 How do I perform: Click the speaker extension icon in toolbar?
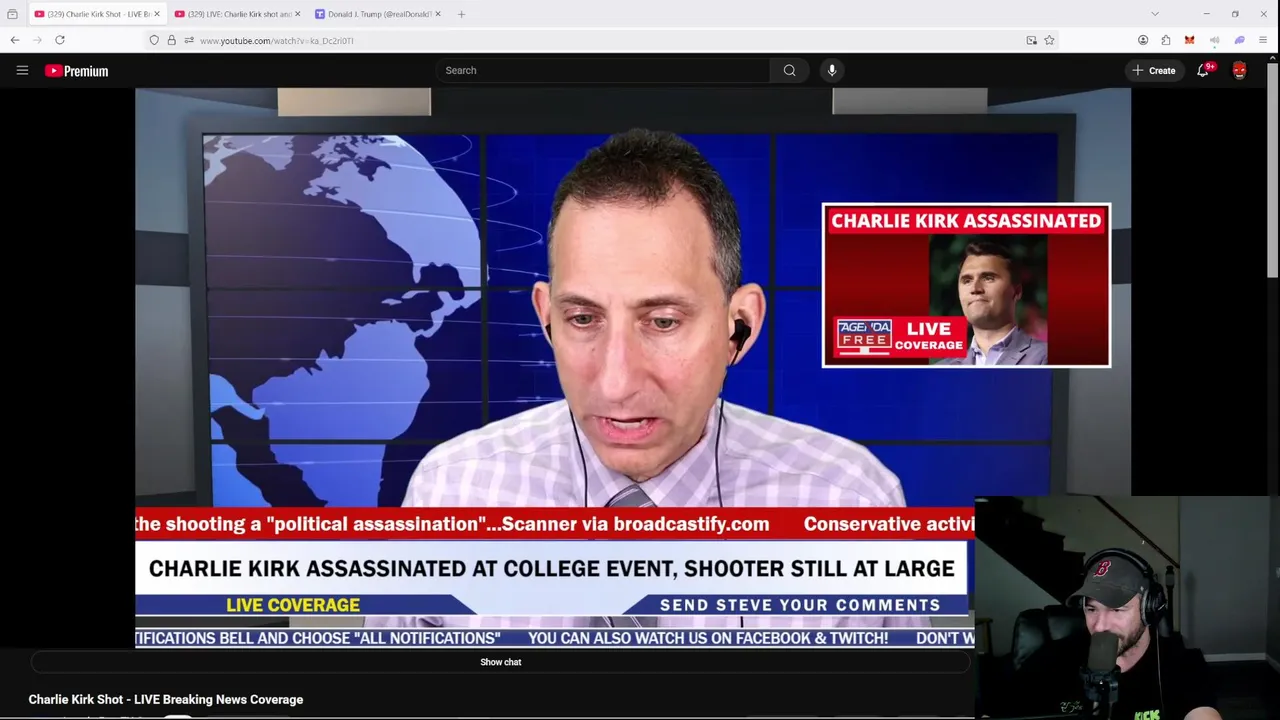[x=1214, y=40]
